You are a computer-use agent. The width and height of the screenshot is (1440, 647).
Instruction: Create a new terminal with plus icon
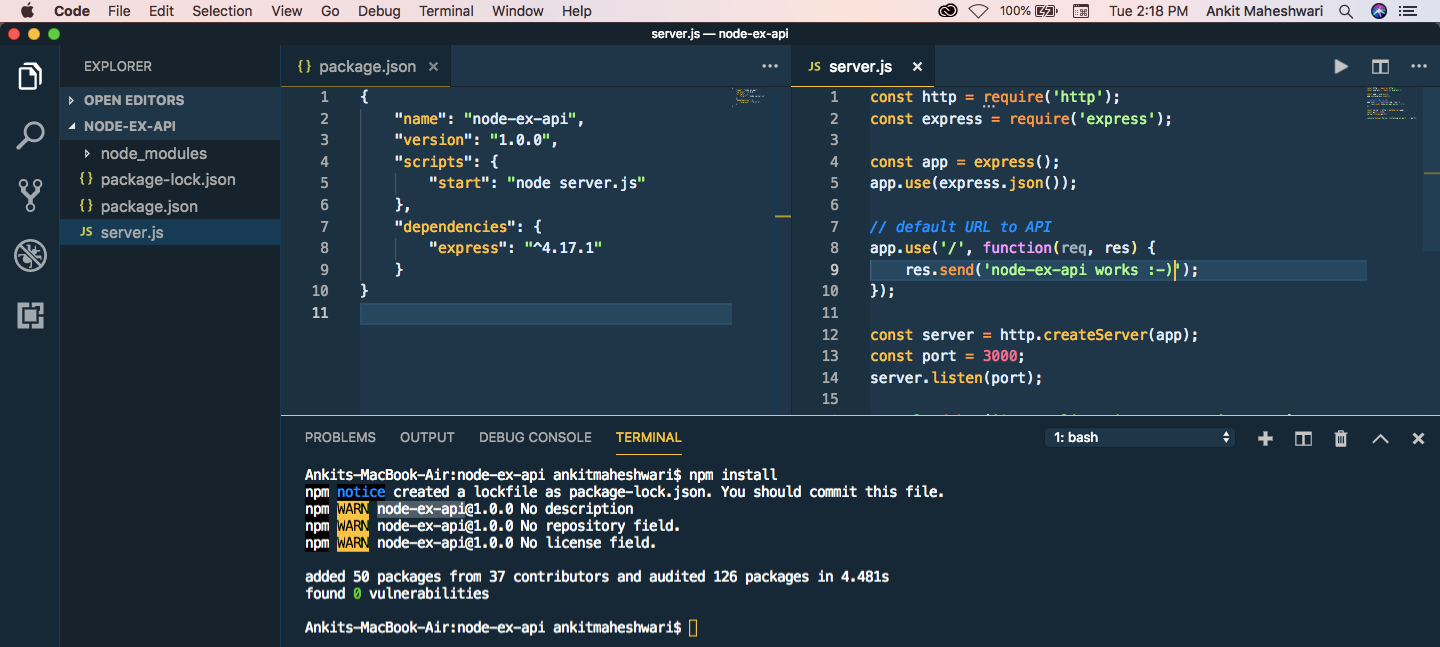click(x=1265, y=438)
